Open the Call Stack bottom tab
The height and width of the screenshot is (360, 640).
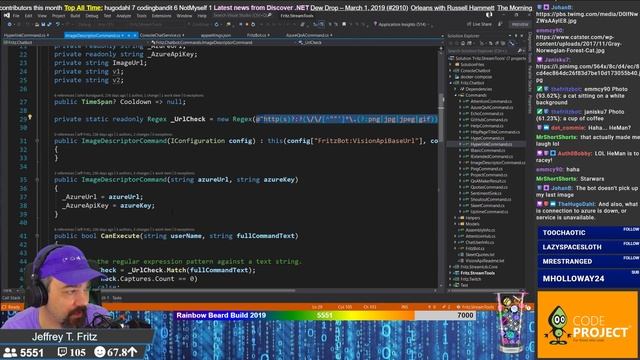pyautogui.click(x=11, y=298)
